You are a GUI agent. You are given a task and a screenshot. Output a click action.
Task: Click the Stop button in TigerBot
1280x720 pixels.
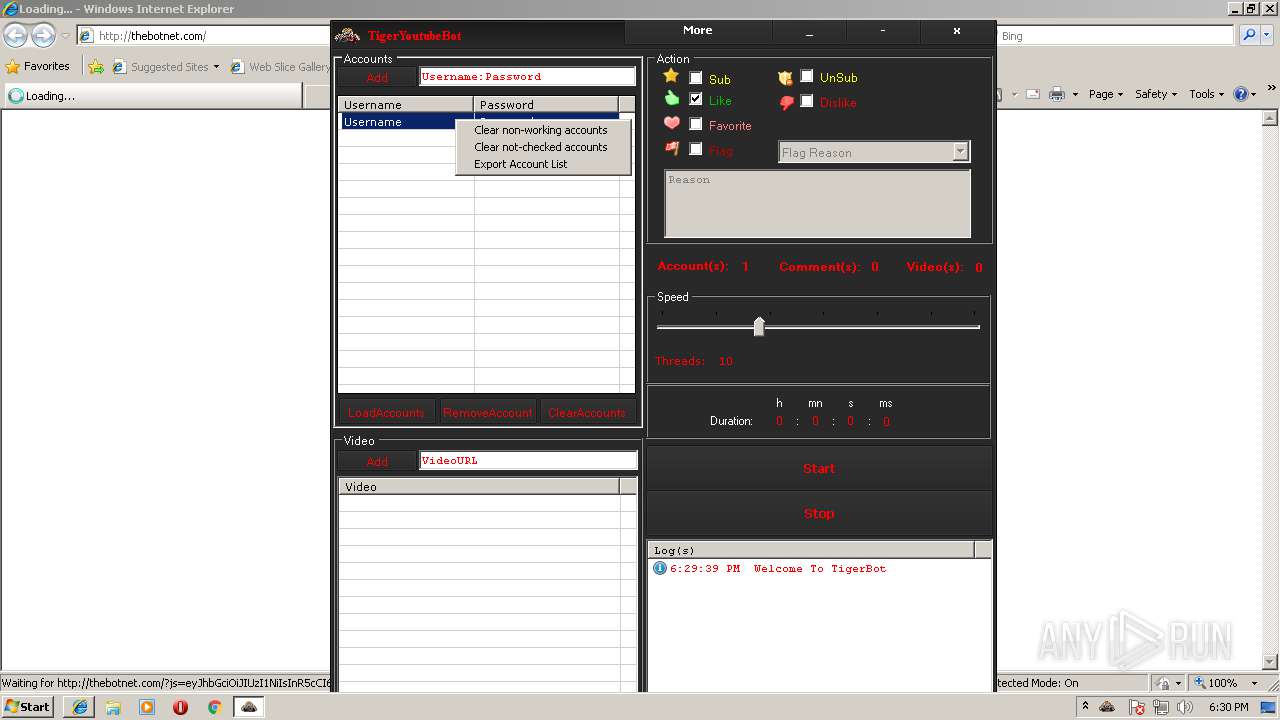819,513
